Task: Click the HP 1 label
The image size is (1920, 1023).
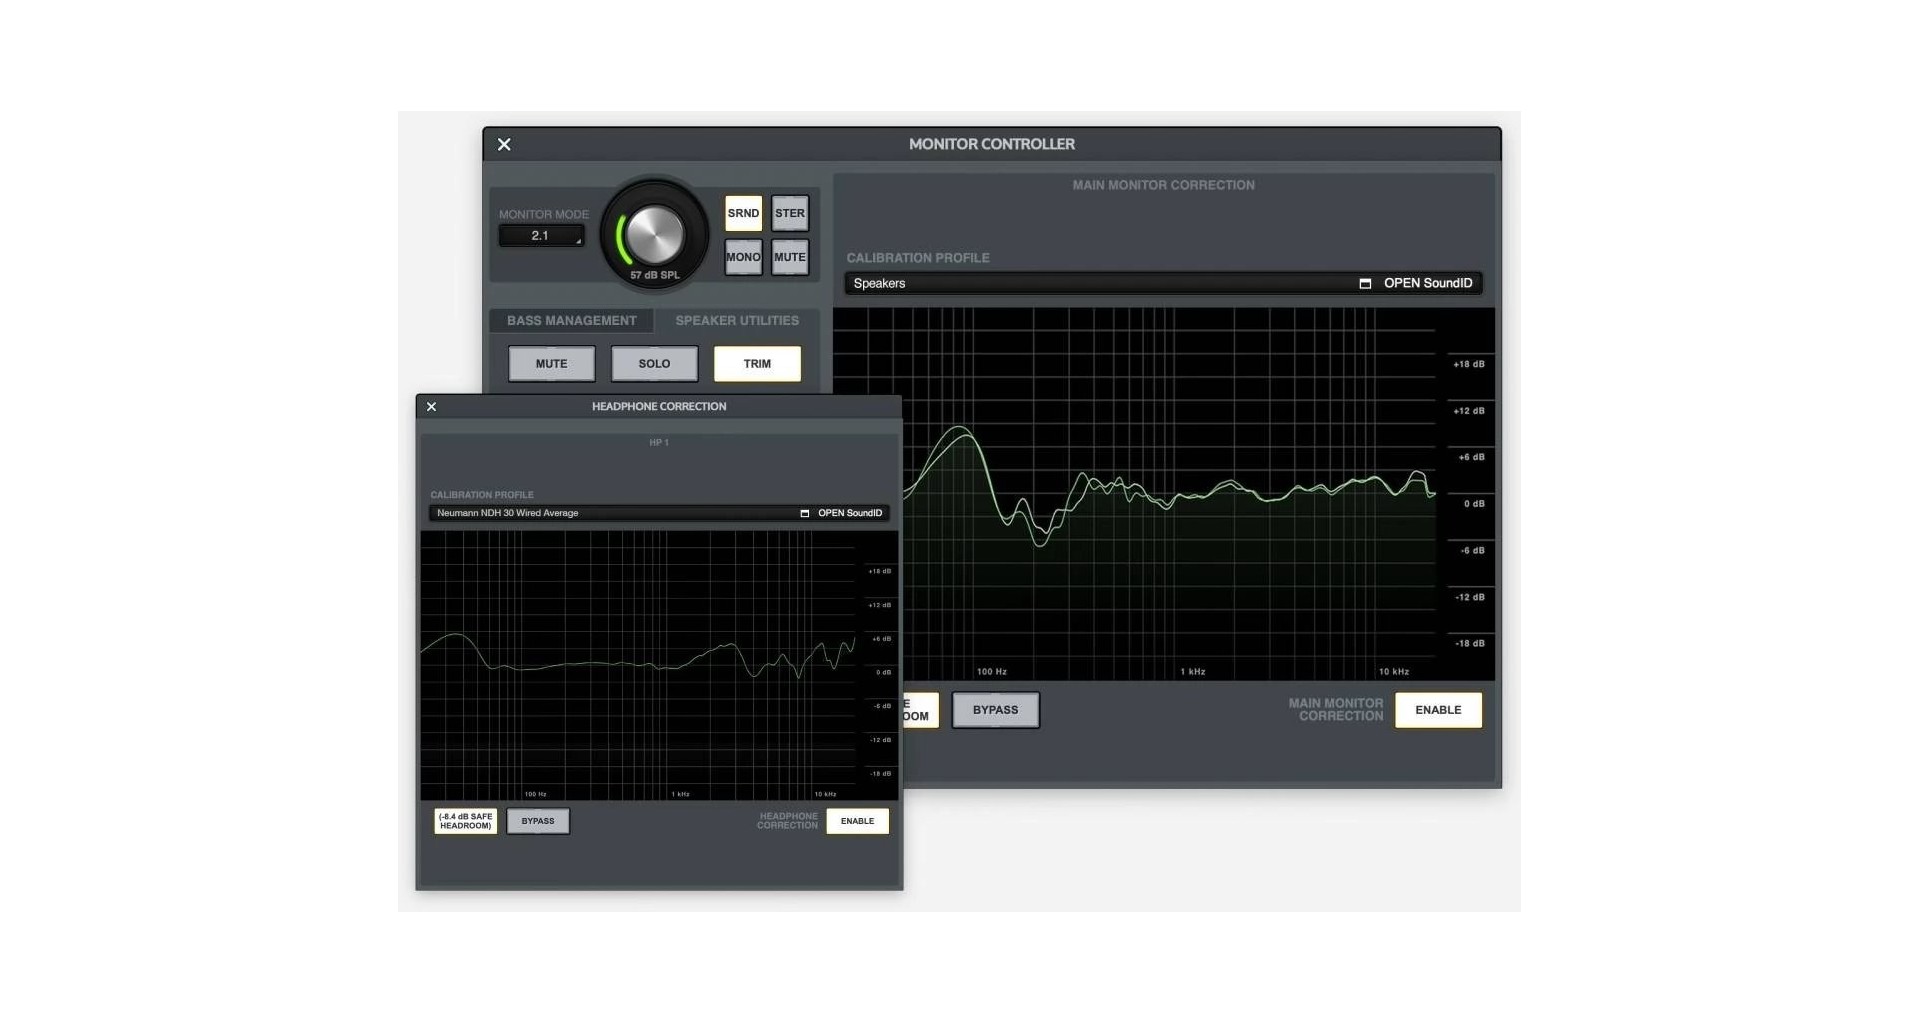Action: tap(659, 443)
